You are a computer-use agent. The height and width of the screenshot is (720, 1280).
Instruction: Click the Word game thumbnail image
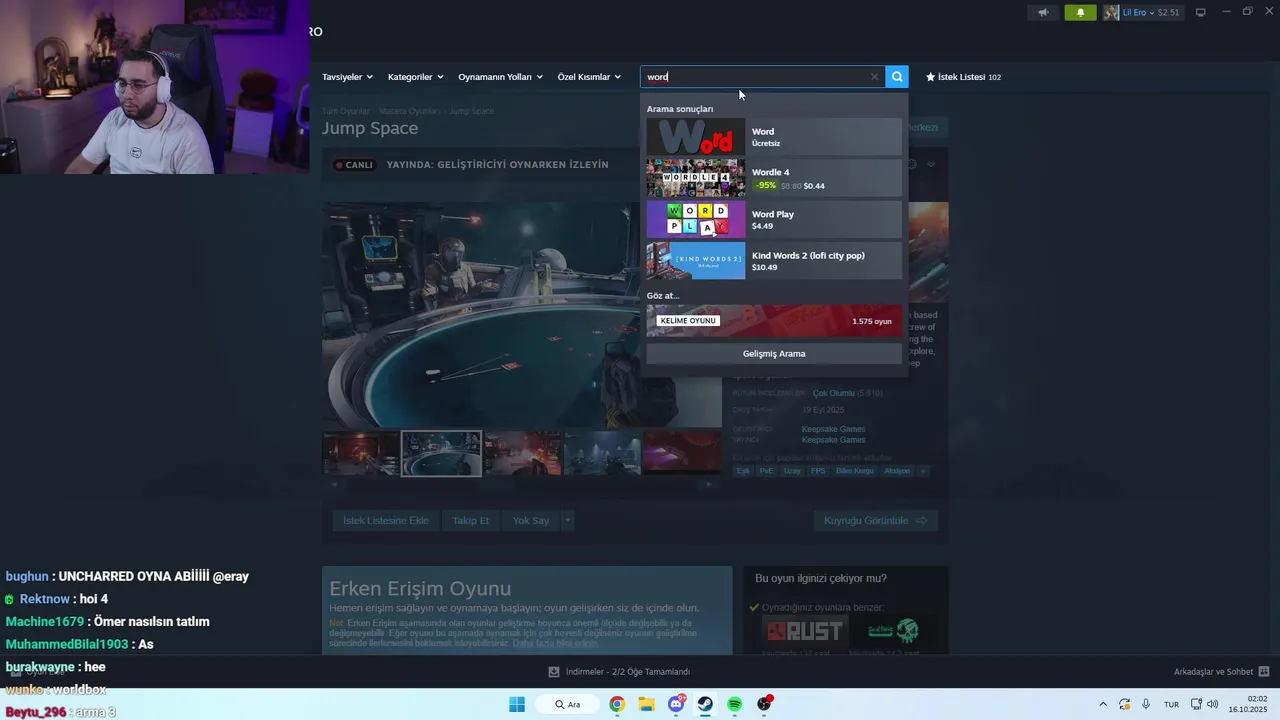(695, 137)
